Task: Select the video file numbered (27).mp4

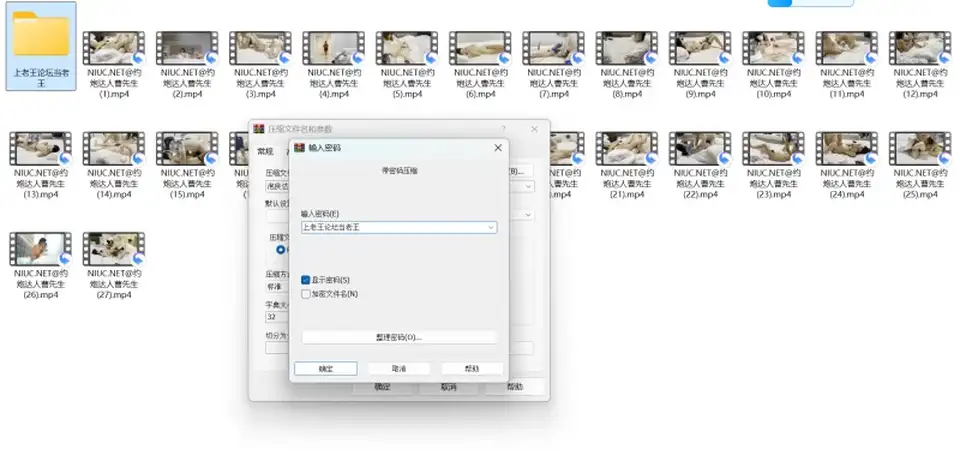Action: (x=114, y=266)
